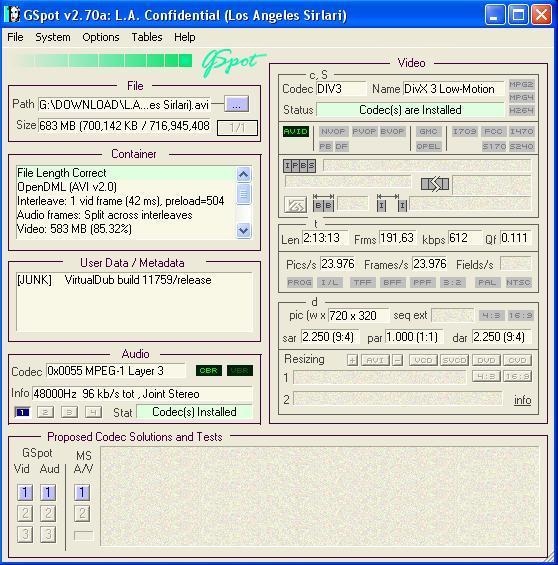Click the BFF indicator
This screenshot has width=558, height=565.
click(392, 282)
